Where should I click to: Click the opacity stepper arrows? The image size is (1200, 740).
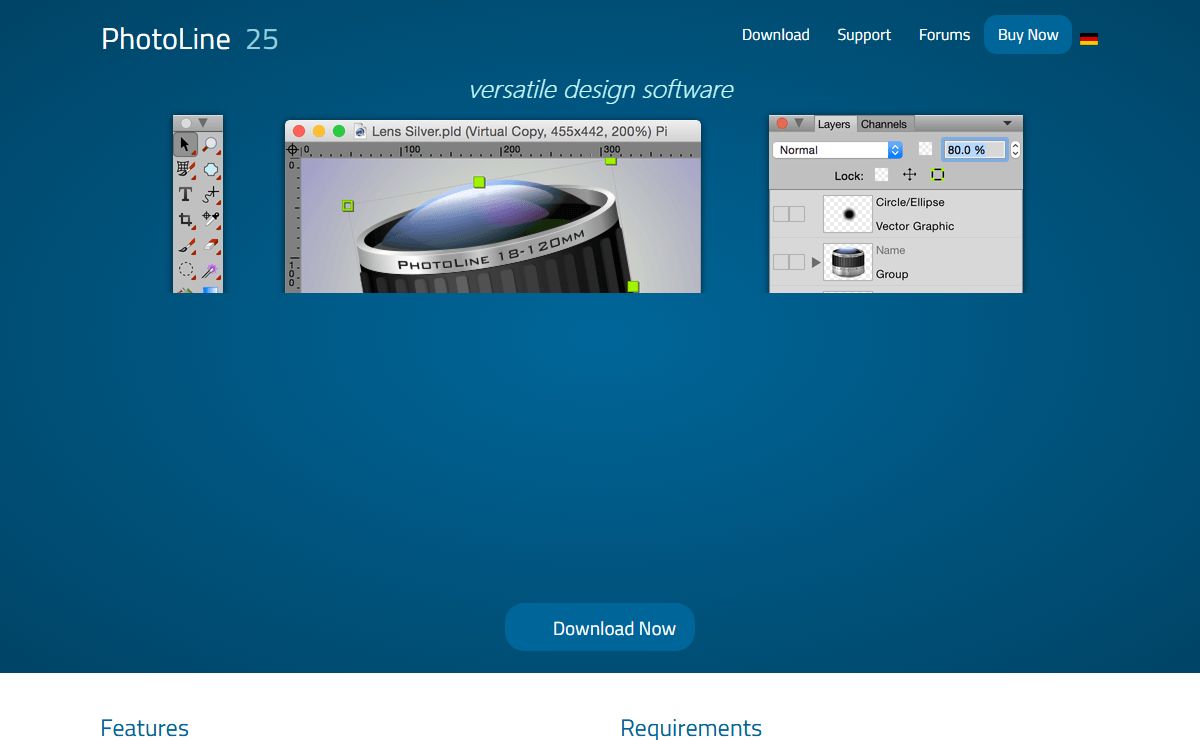(1015, 149)
